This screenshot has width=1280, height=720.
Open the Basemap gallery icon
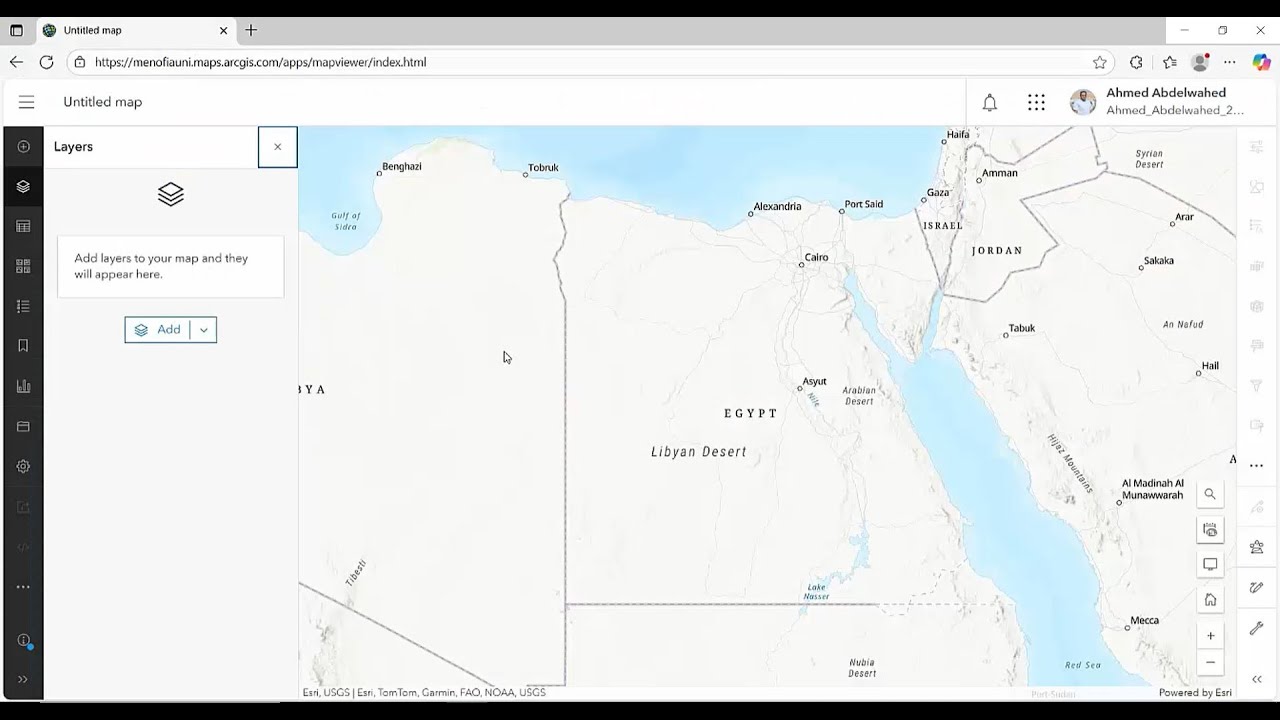[x=23, y=266]
